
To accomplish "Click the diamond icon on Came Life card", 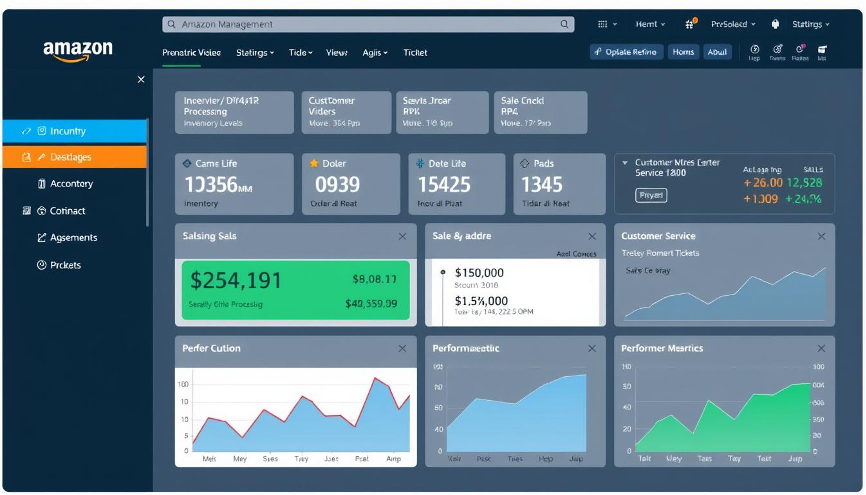I will pos(185,163).
